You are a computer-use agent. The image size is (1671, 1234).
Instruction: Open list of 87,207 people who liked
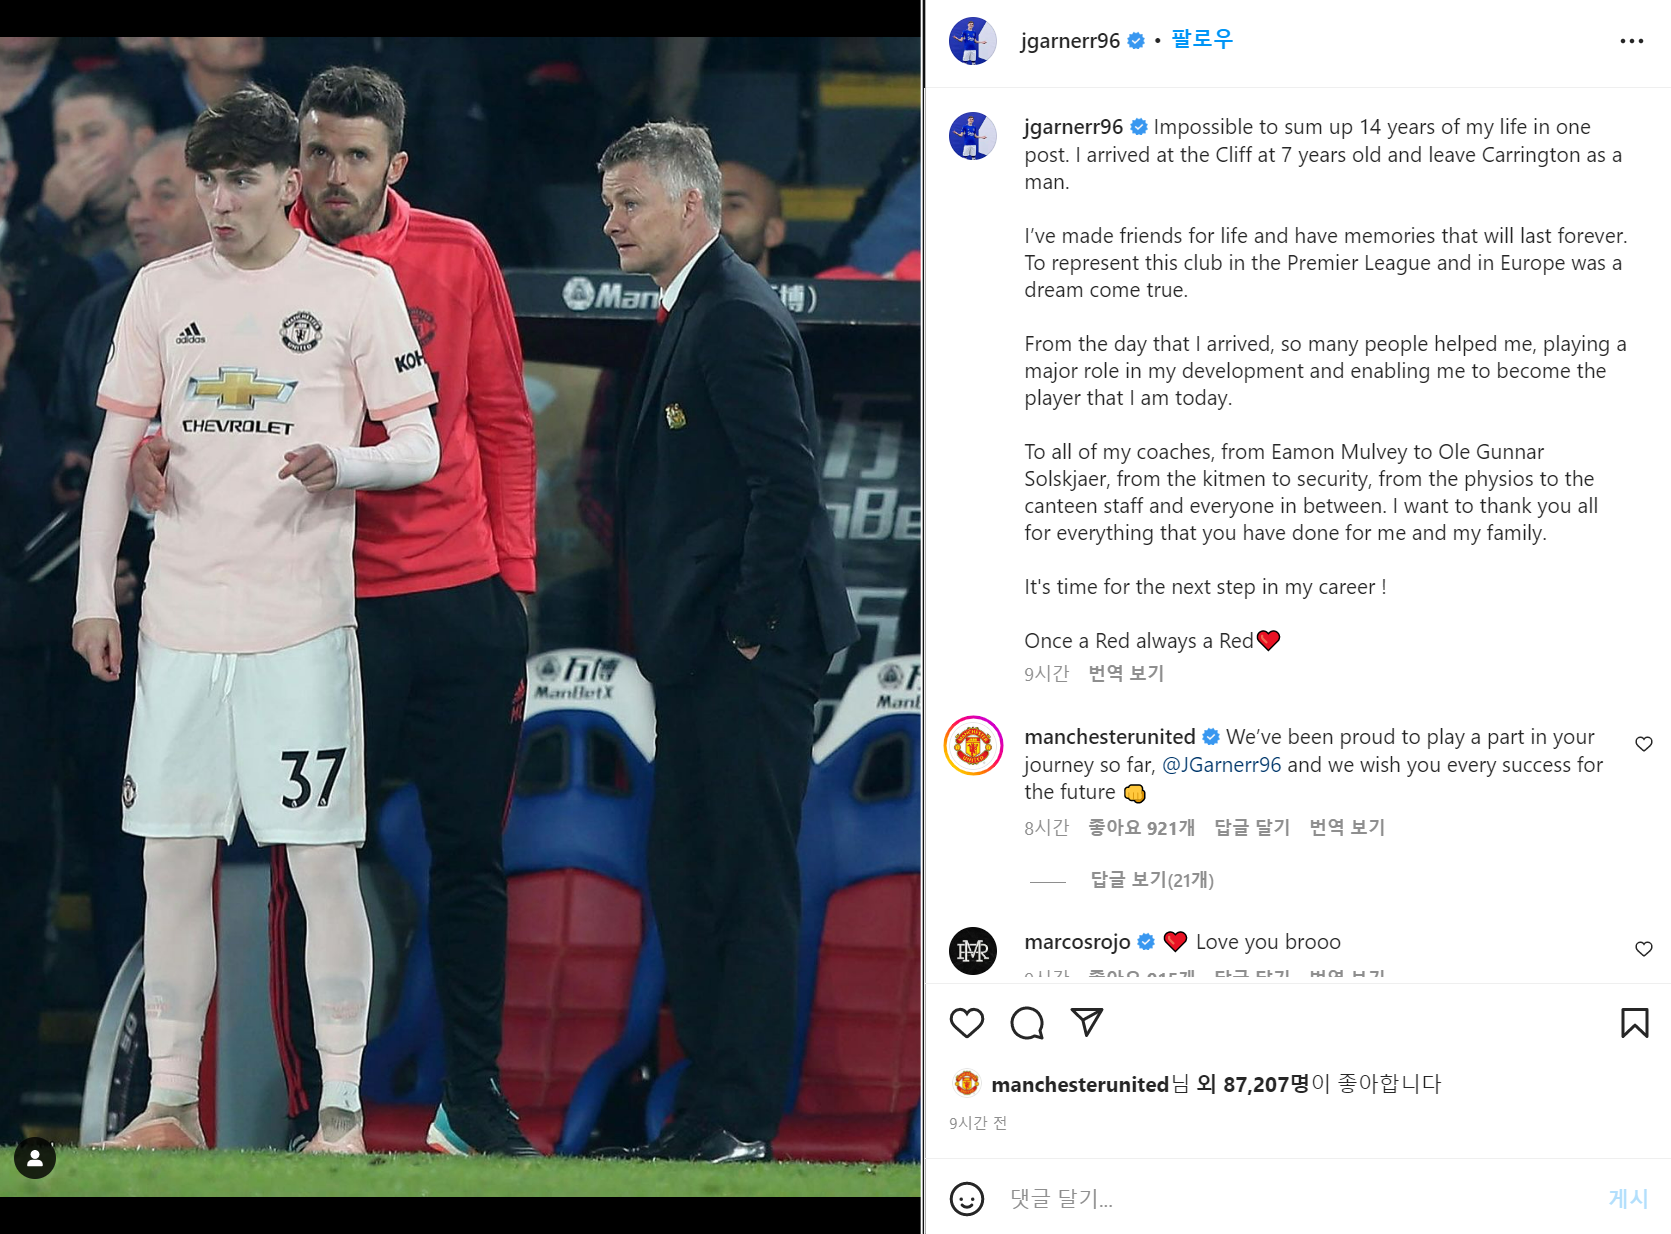(1266, 1084)
